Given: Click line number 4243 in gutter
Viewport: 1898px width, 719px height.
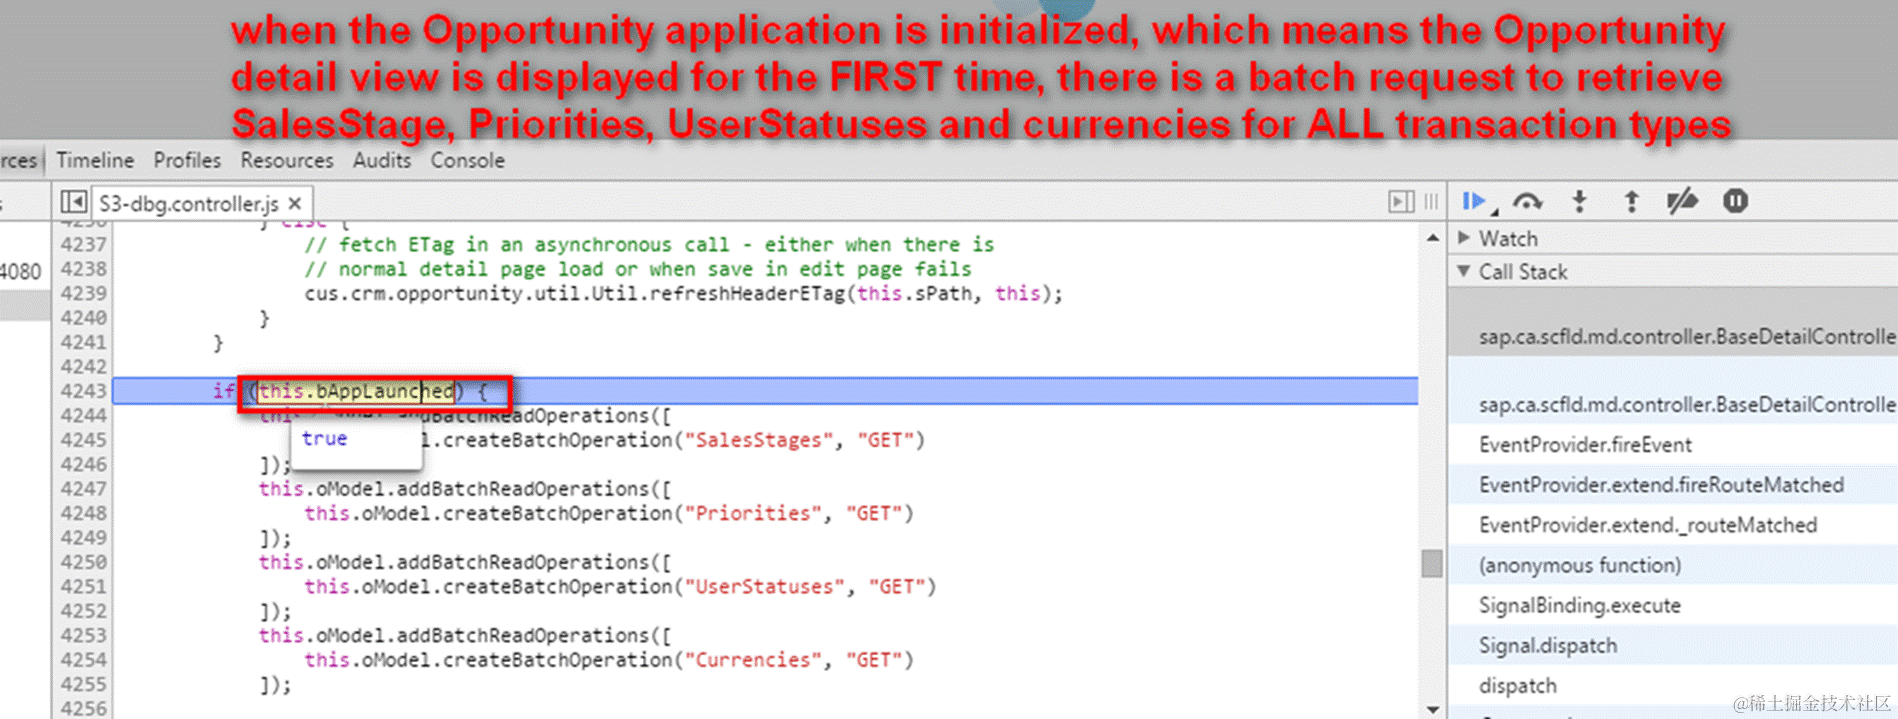Looking at the screenshot, I should [83, 391].
